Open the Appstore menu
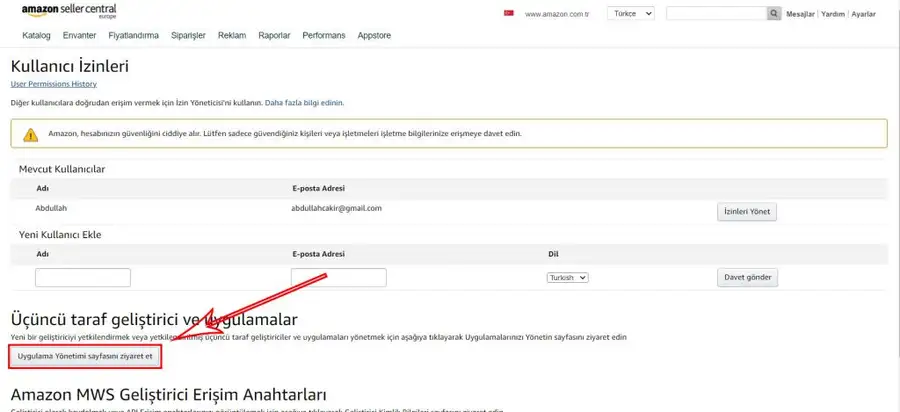 (x=374, y=36)
